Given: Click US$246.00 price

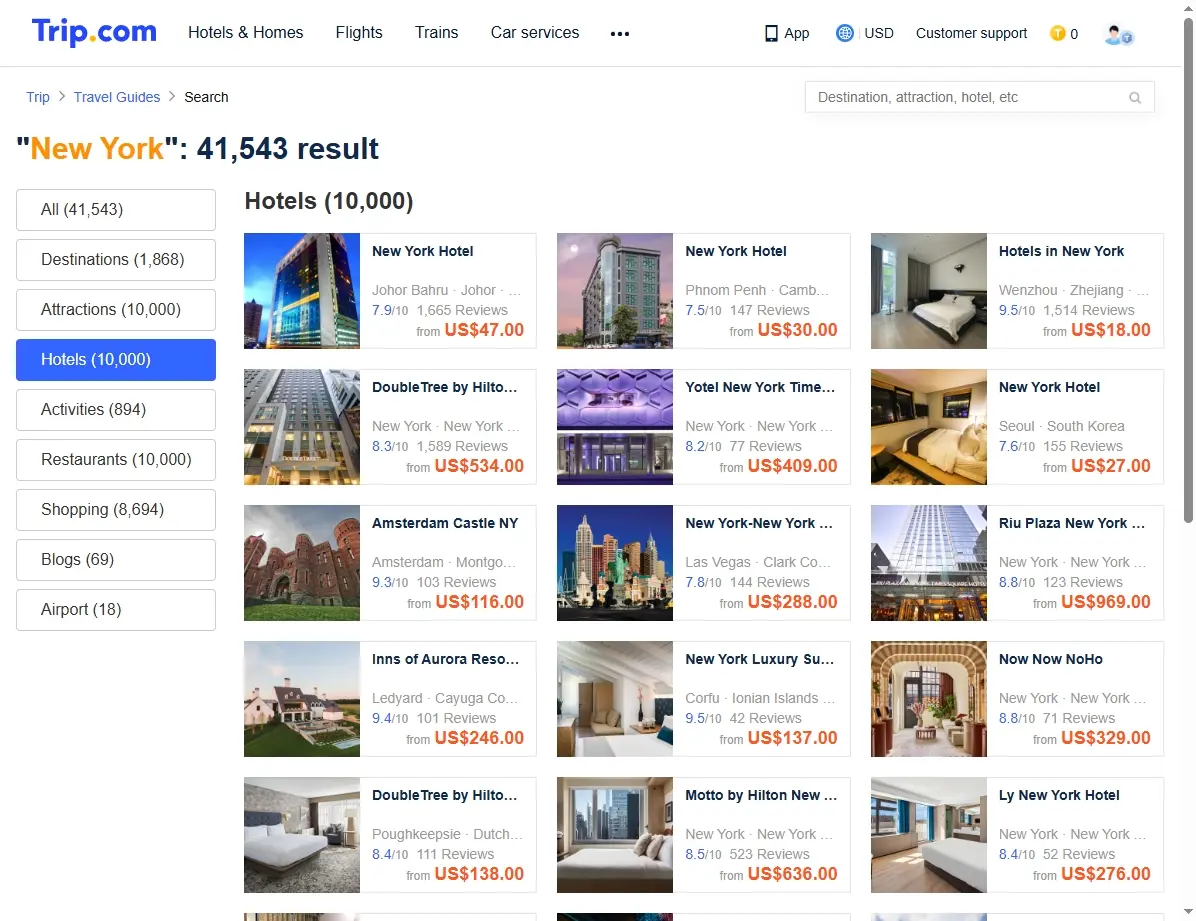Looking at the screenshot, I should (x=479, y=739).
